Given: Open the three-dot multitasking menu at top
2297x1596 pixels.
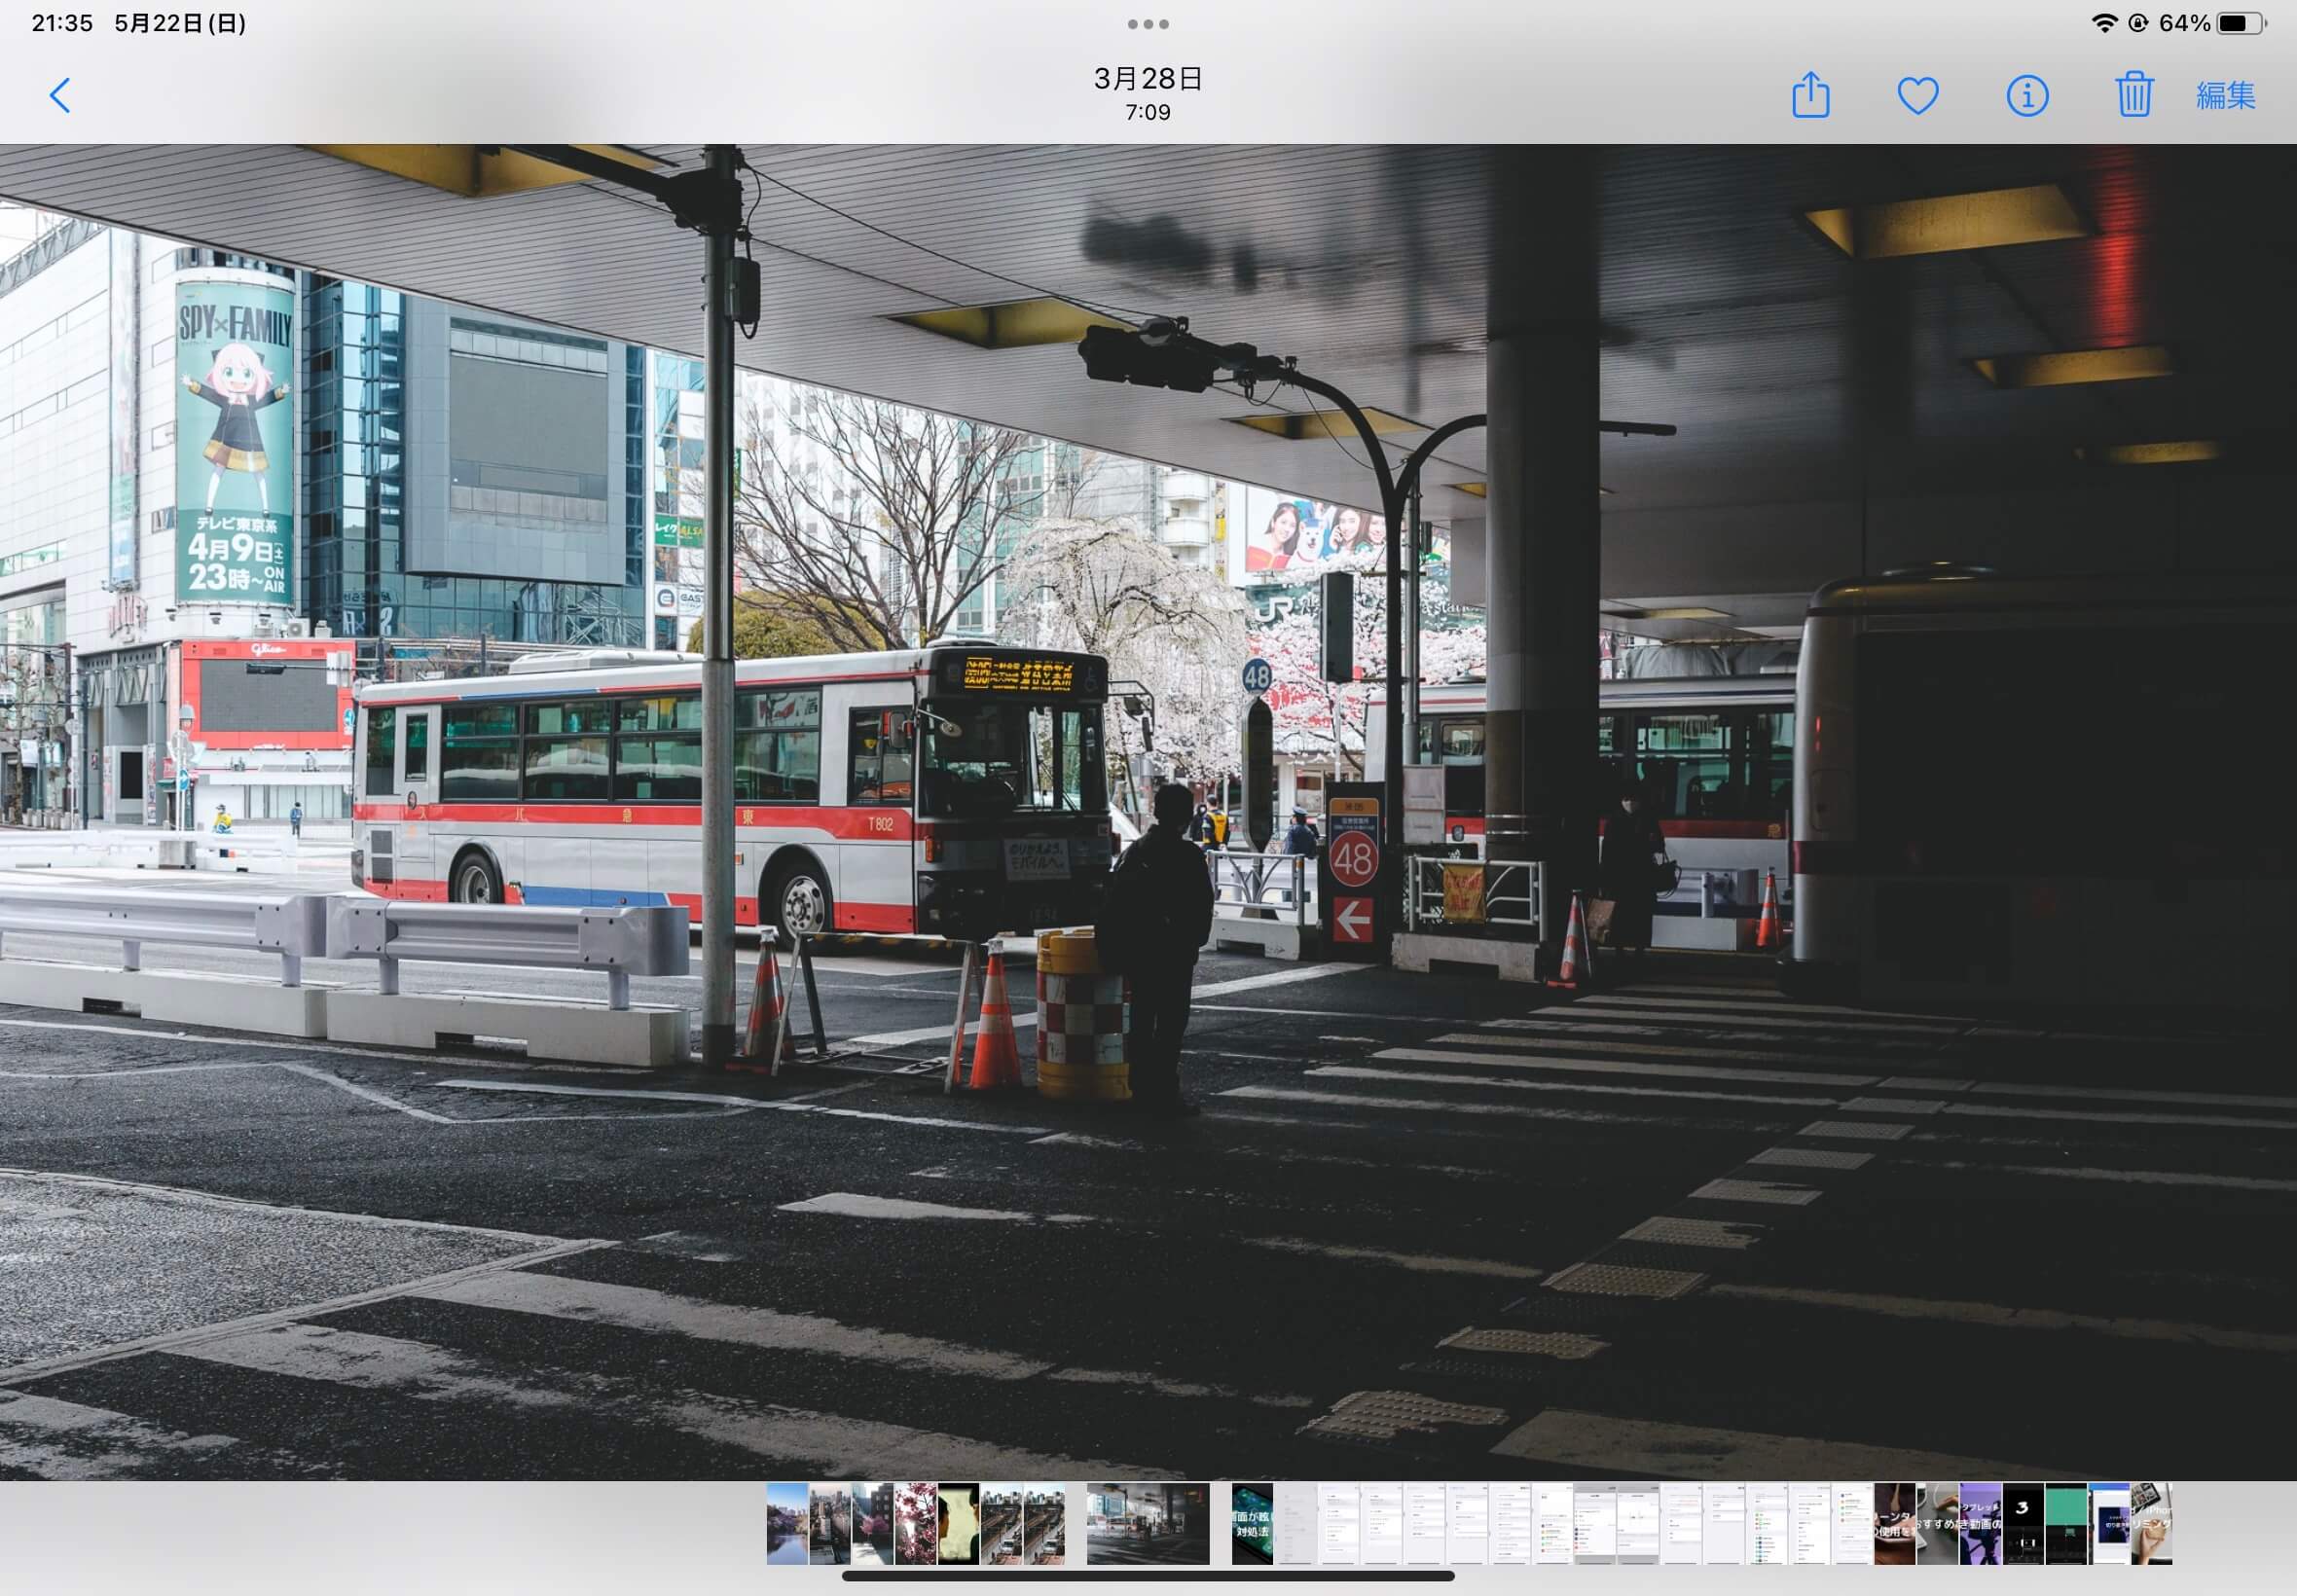Looking at the screenshot, I should (x=1148, y=24).
